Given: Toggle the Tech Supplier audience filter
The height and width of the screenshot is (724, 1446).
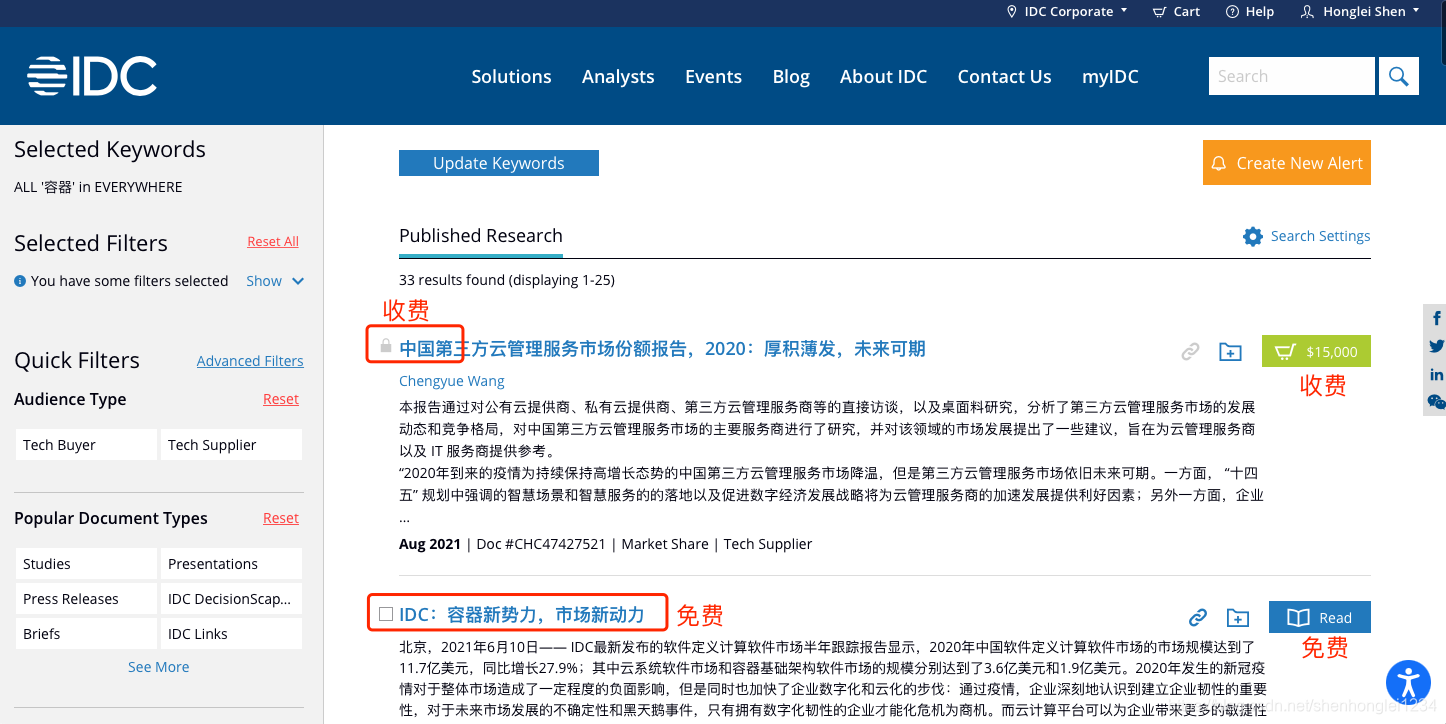Looking at the screenshot, I should 231,445.
